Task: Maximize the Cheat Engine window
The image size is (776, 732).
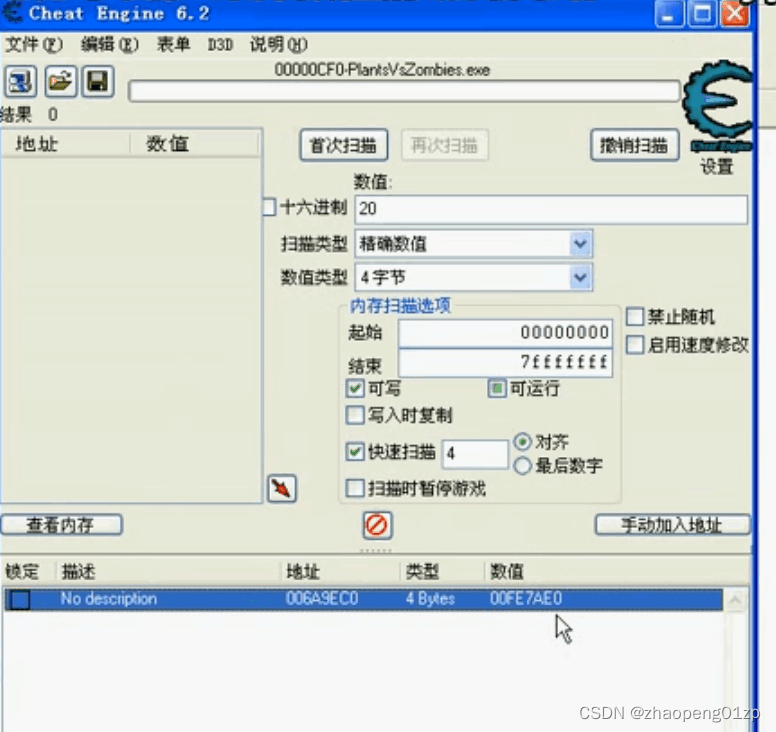Action: pyautogui.click(x=702, y=13)
